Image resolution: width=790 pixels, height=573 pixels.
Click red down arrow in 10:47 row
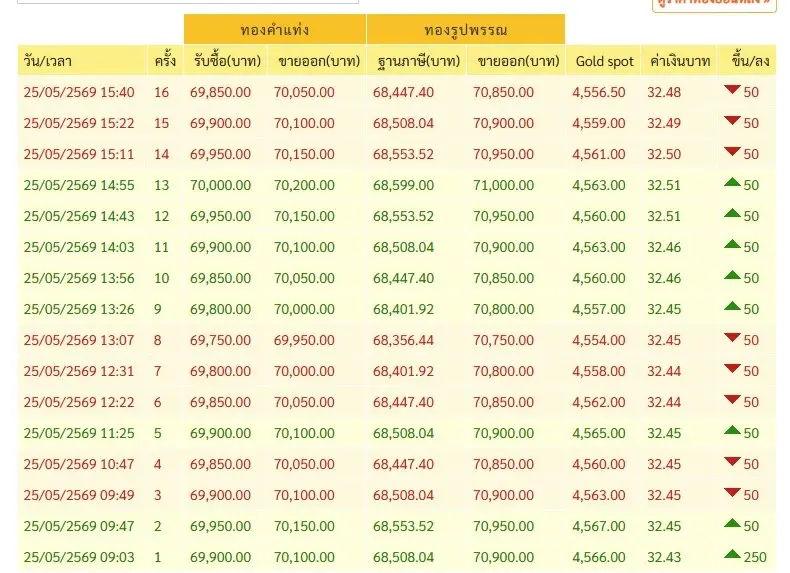pos(732,462)
